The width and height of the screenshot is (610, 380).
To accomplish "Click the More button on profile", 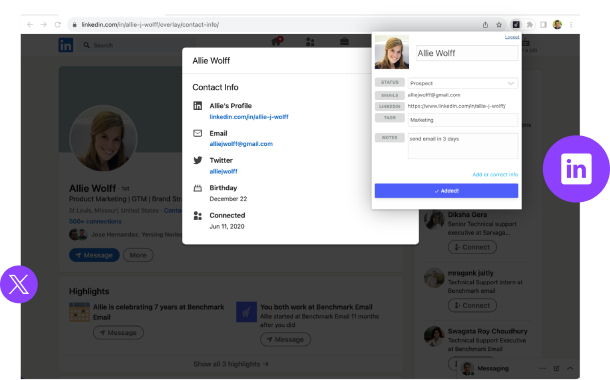I will click(x=138, y=255).
